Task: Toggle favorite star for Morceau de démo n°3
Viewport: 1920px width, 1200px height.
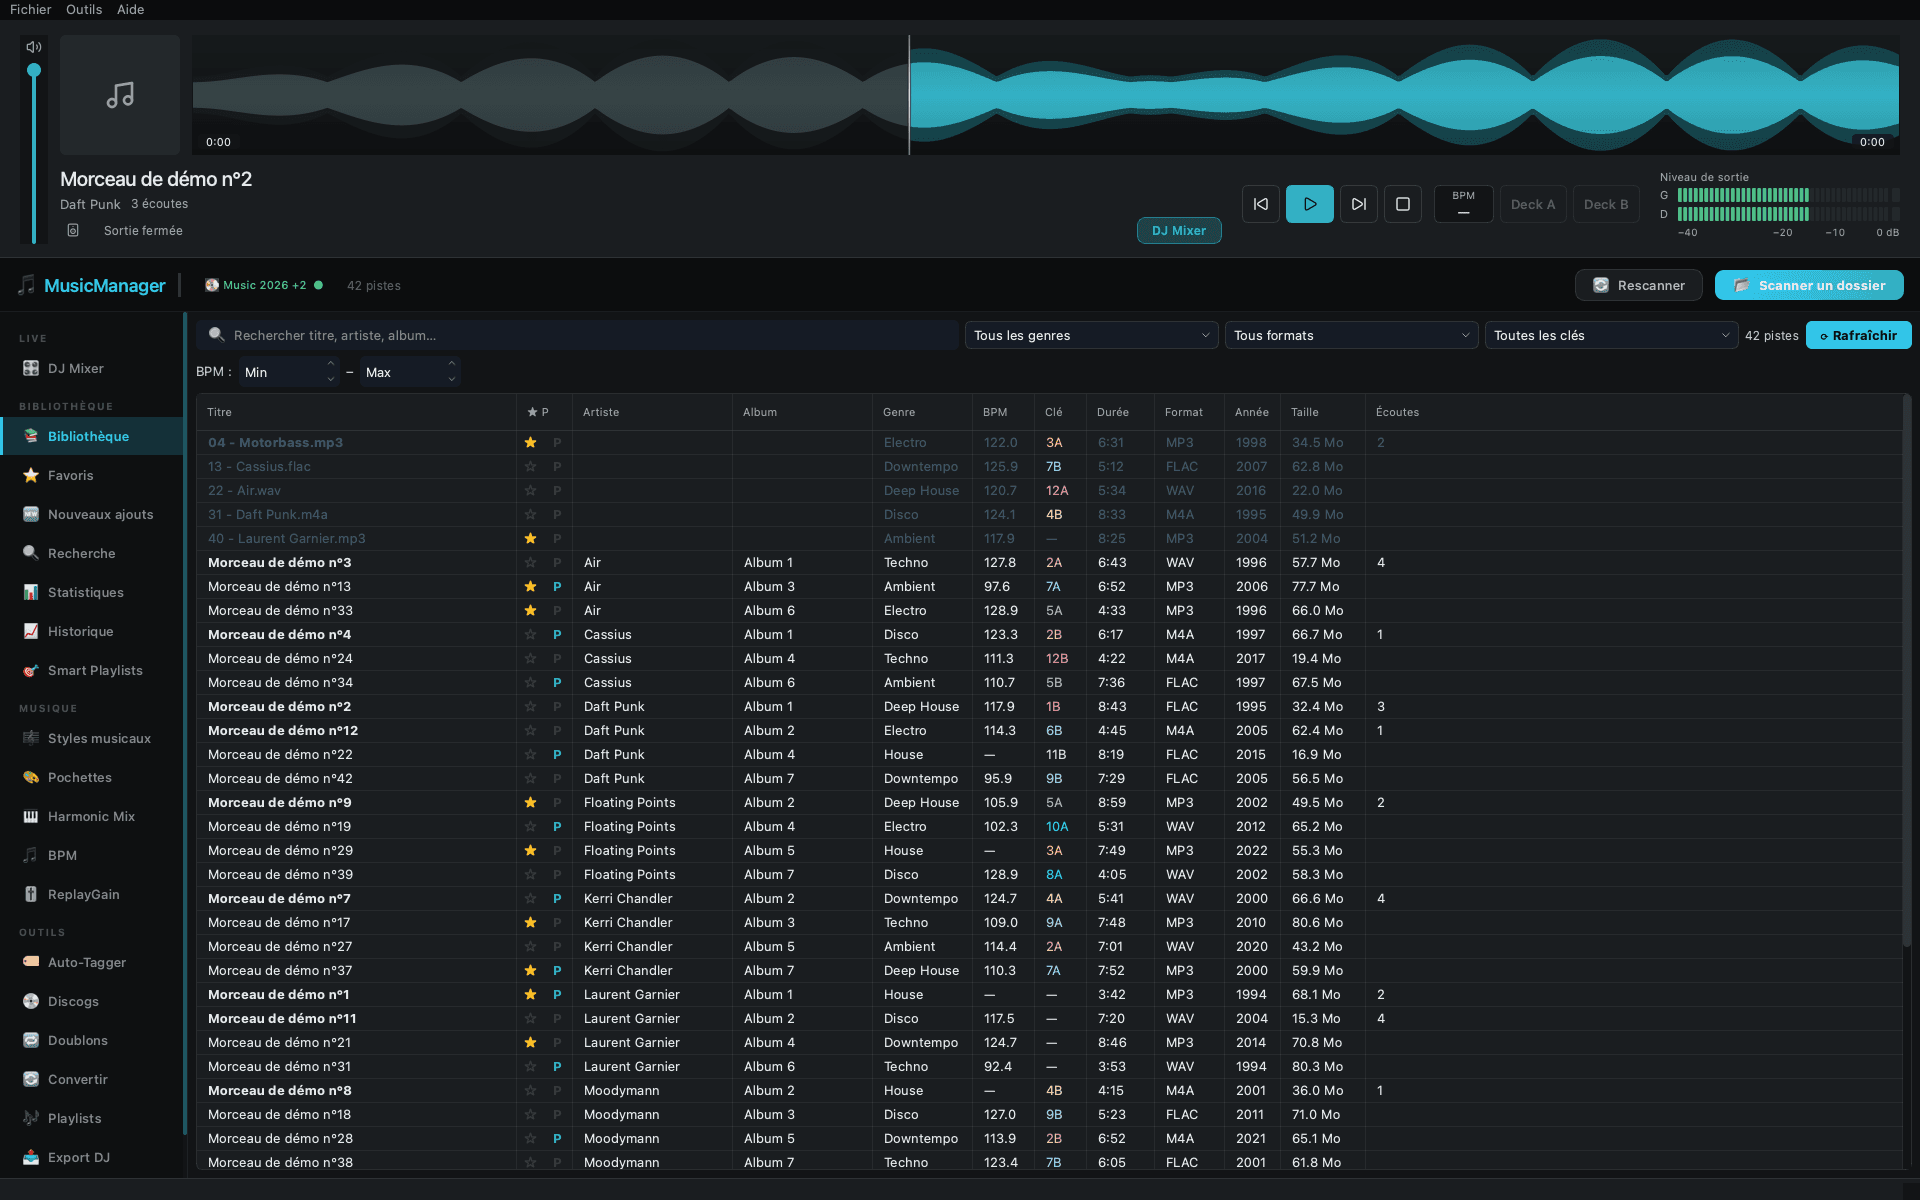Action: pyautogui.click(x=531, y=562)
